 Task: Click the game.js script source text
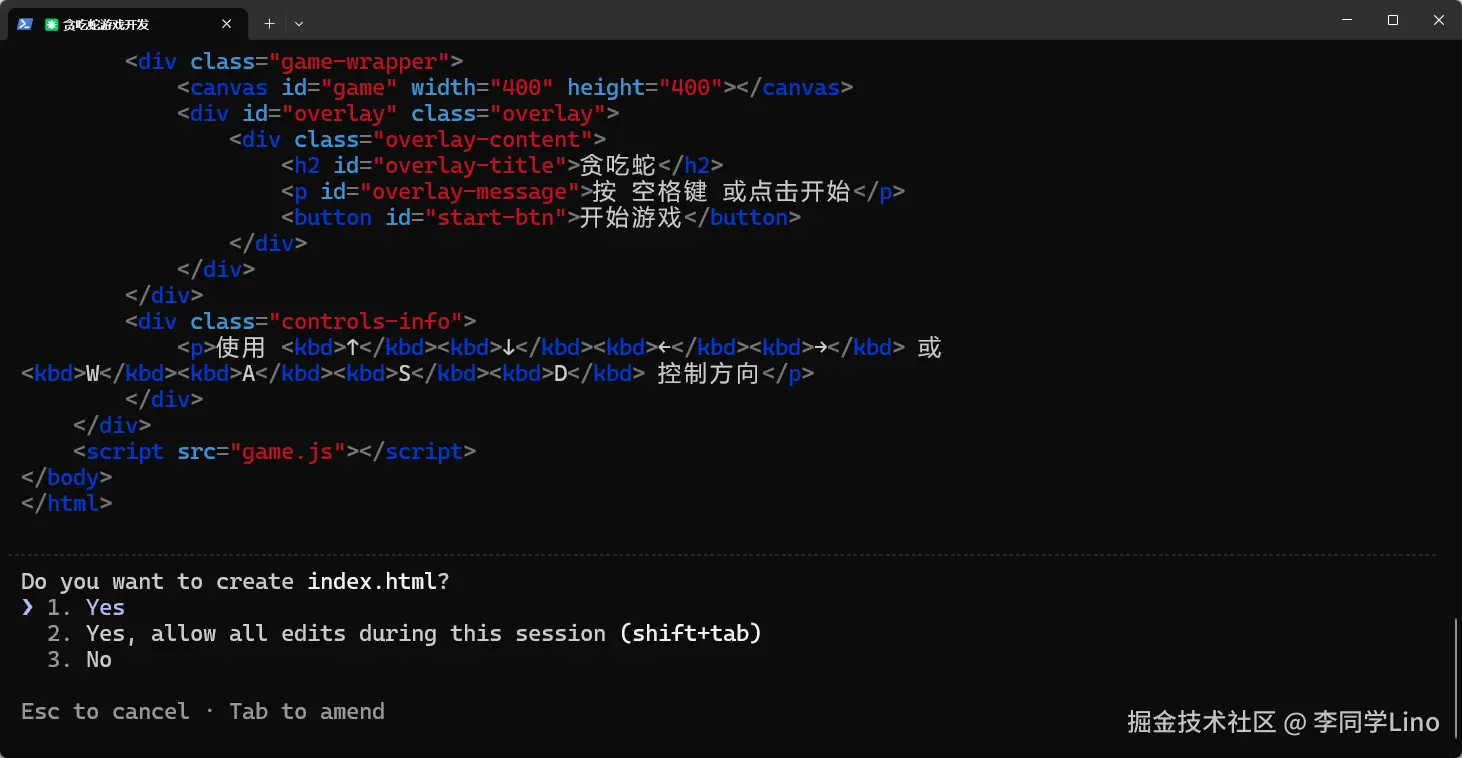click(x=288, y=451)
